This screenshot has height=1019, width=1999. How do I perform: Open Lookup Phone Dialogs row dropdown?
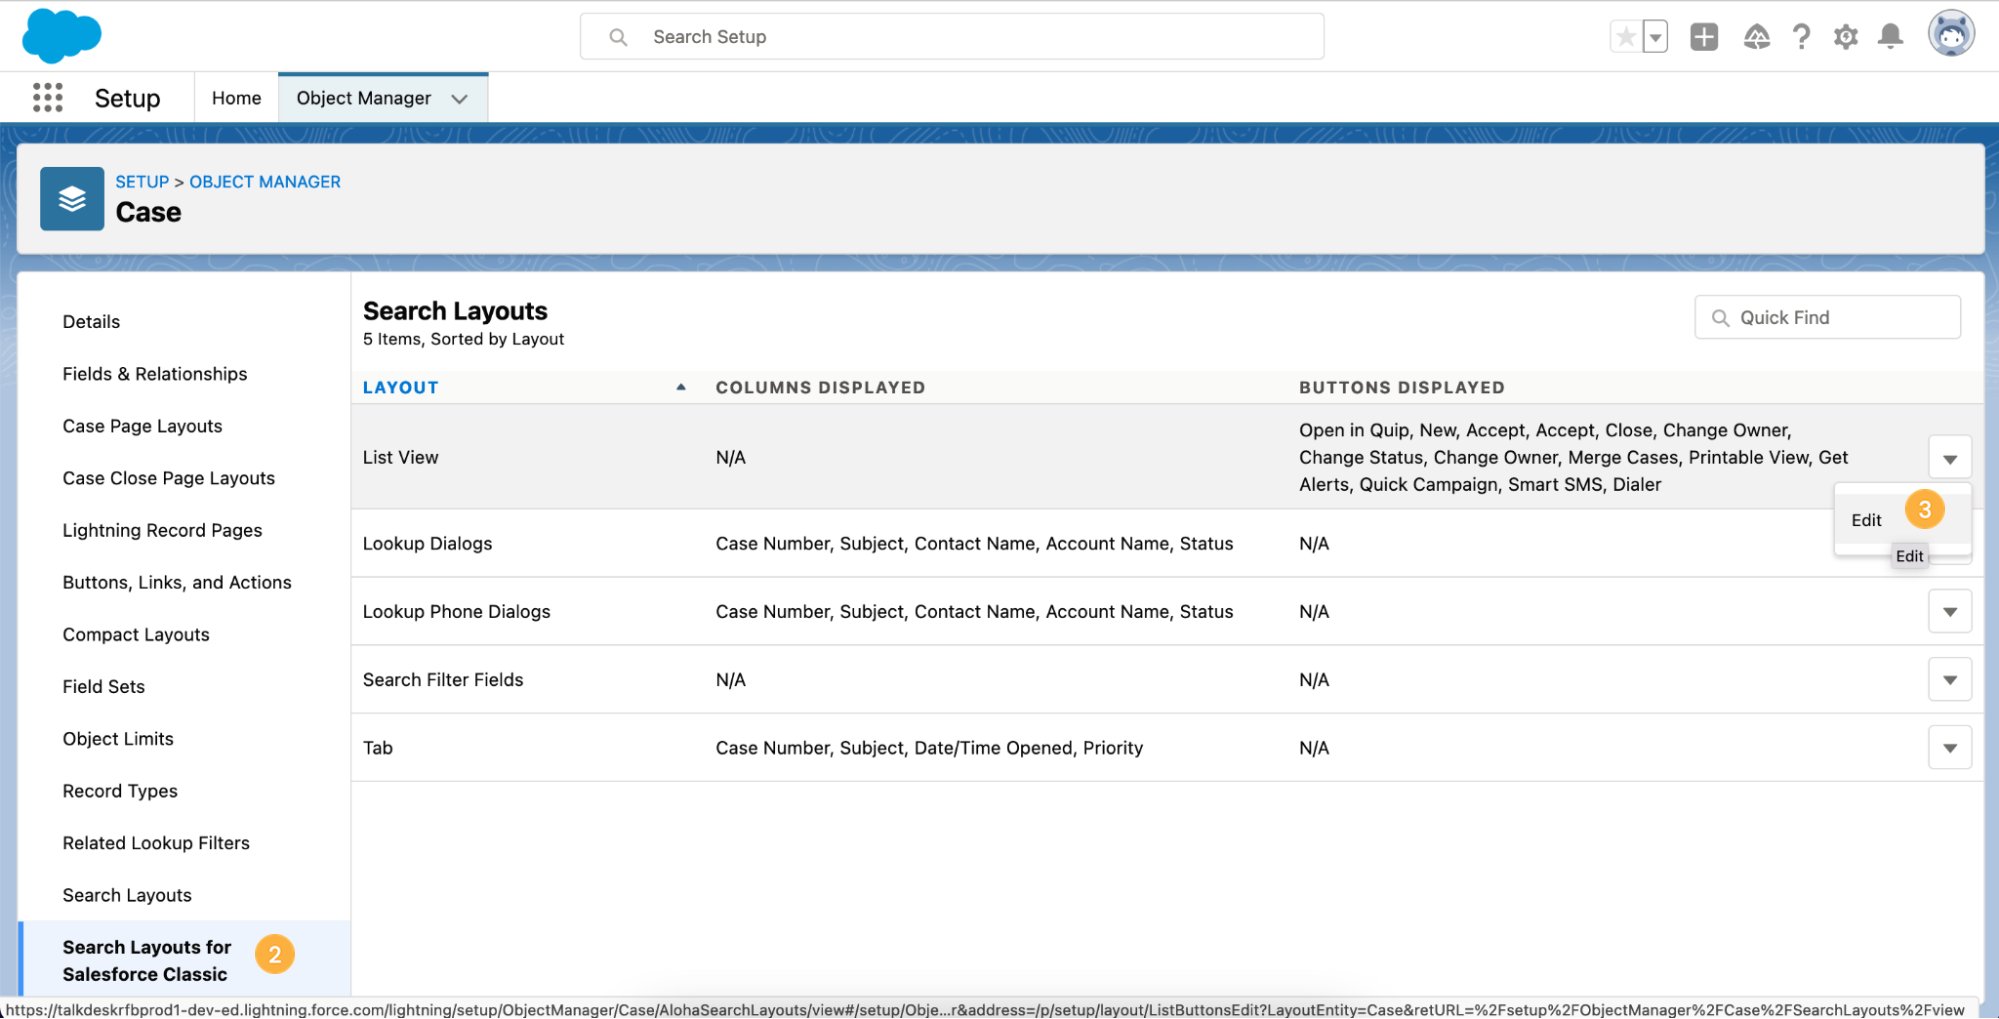click(1949, 611)
